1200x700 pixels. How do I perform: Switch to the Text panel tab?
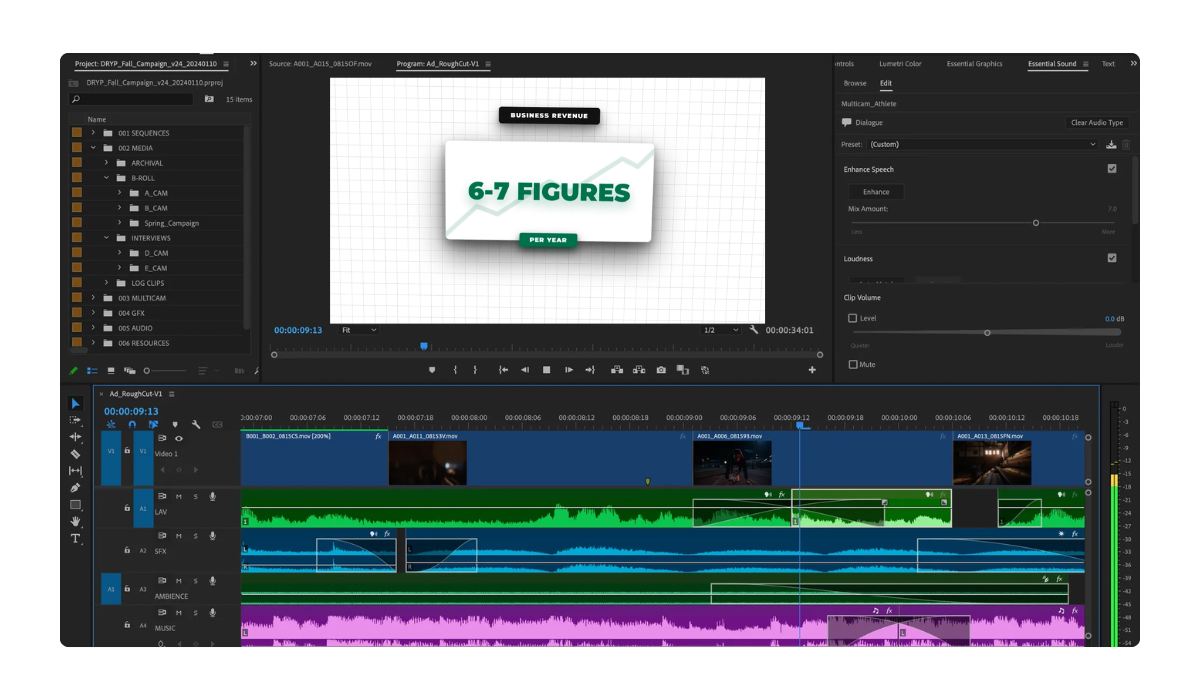click(x=1108, y=64)
